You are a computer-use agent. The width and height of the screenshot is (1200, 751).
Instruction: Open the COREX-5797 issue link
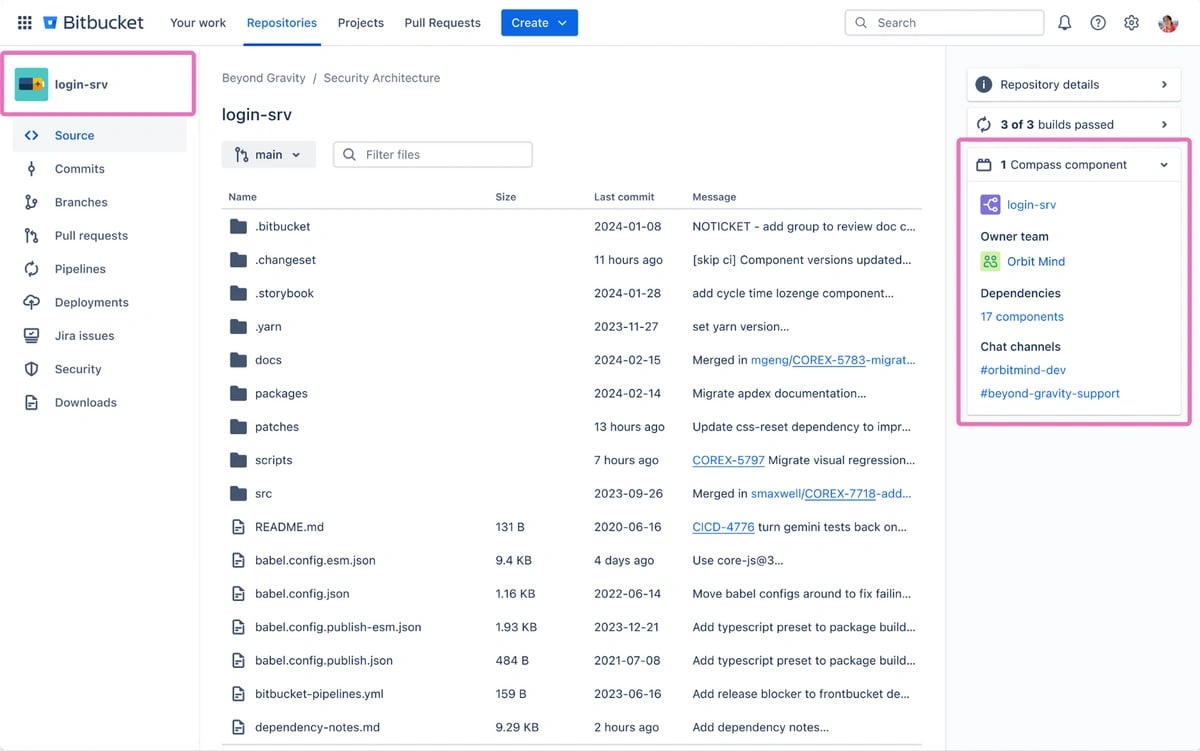coord(728,461)
